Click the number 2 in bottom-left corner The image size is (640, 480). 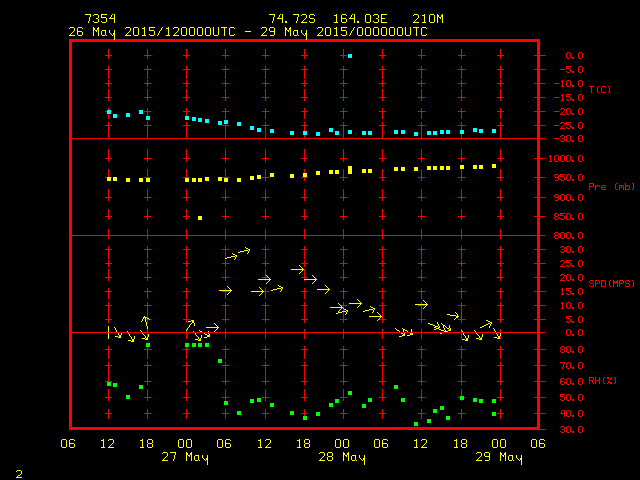pos(18,472)
